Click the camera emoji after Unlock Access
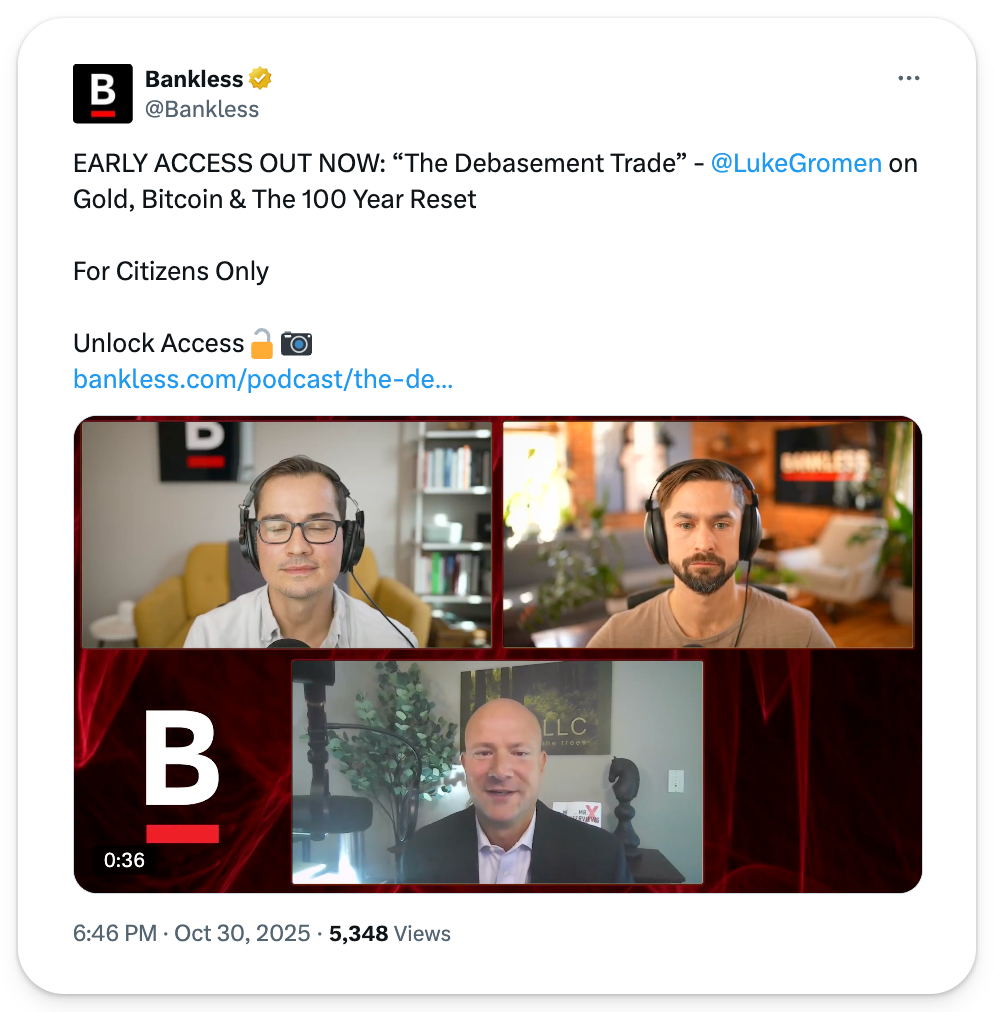The image size is (994, 1012). (296, 343)
